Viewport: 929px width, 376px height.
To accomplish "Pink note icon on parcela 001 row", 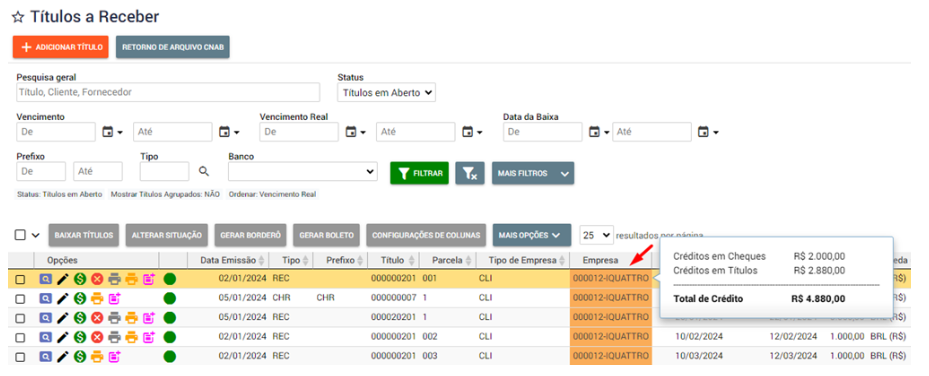I will click(x=149, y=279).
